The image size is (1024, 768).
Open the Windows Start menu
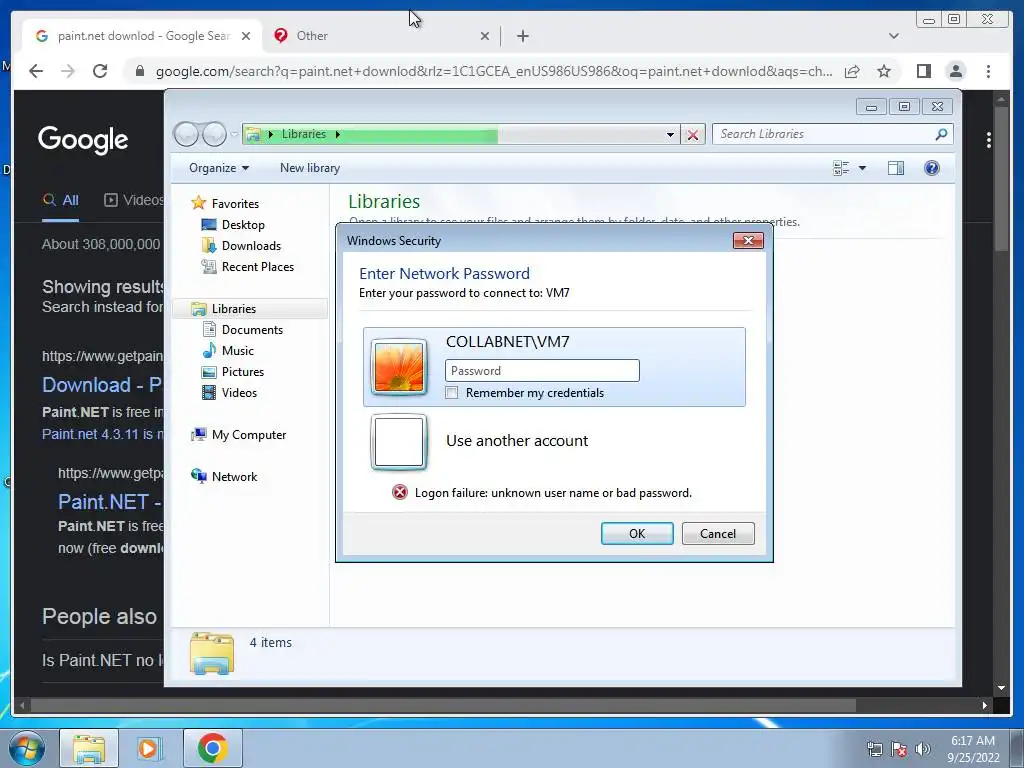click(27, 748)
